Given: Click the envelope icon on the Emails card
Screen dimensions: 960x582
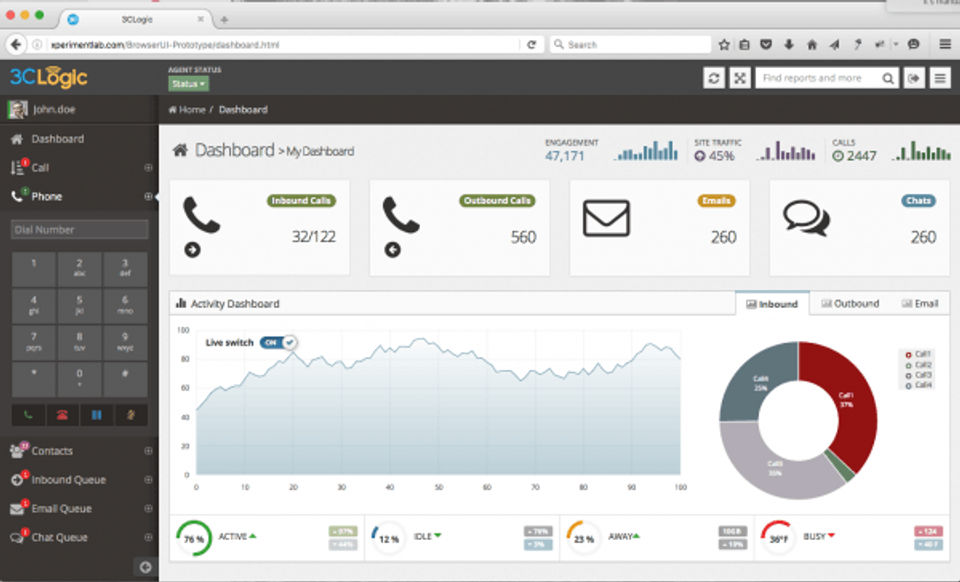Looking at the screenshot, I should coord(606,218).
